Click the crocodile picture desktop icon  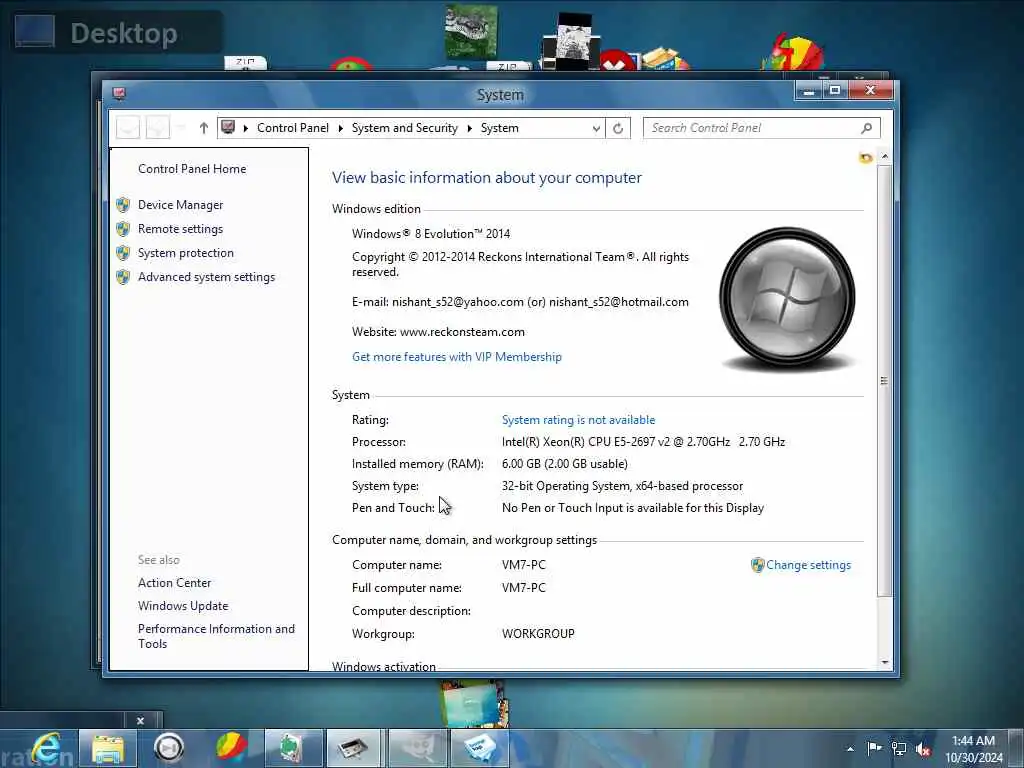[x=471, y=31]
